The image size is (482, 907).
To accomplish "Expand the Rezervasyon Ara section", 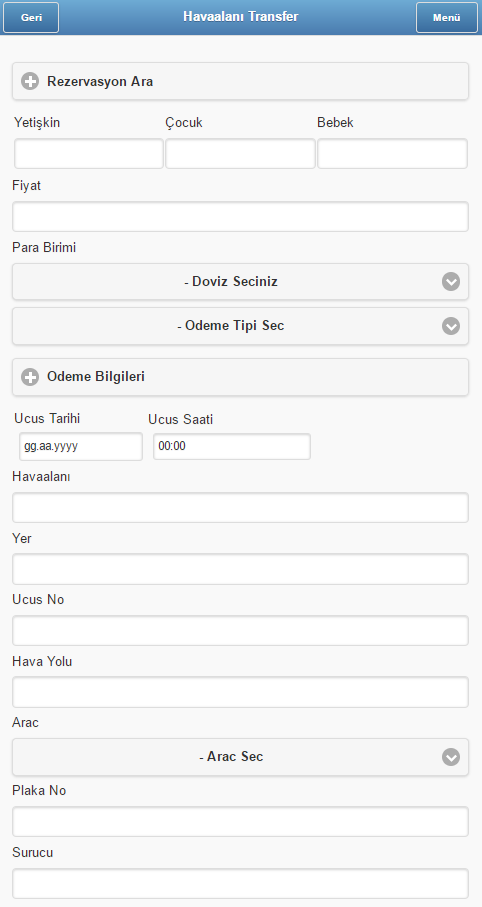I will click(x=240, y=82).
